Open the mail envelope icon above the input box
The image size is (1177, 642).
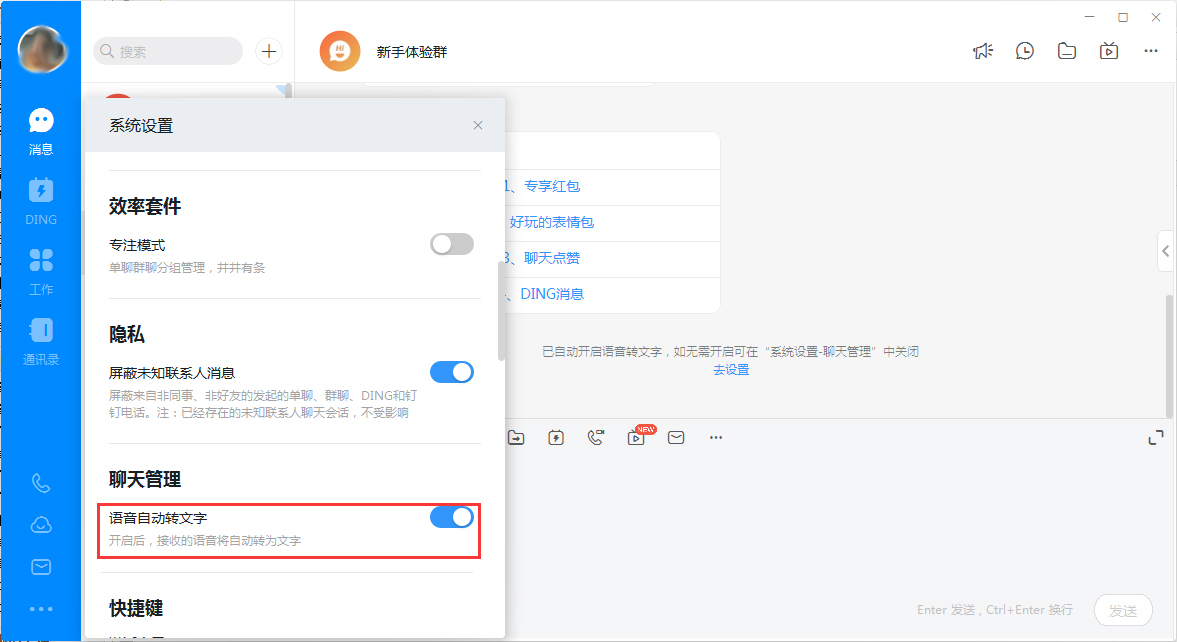tap(676, 437)
